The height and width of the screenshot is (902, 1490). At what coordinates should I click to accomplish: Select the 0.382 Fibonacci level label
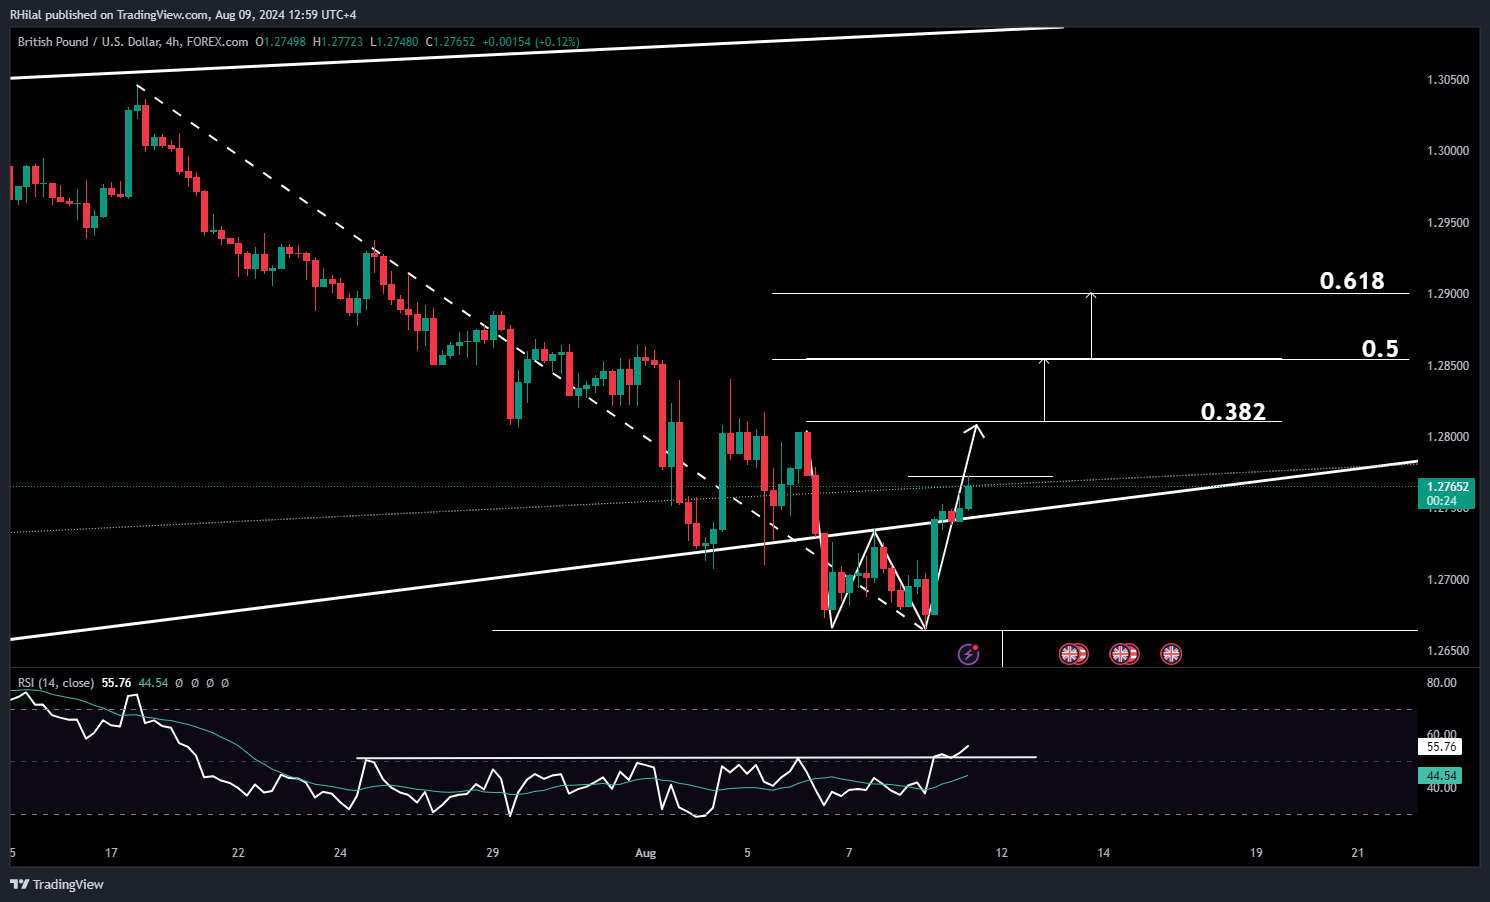(1233, 412)
